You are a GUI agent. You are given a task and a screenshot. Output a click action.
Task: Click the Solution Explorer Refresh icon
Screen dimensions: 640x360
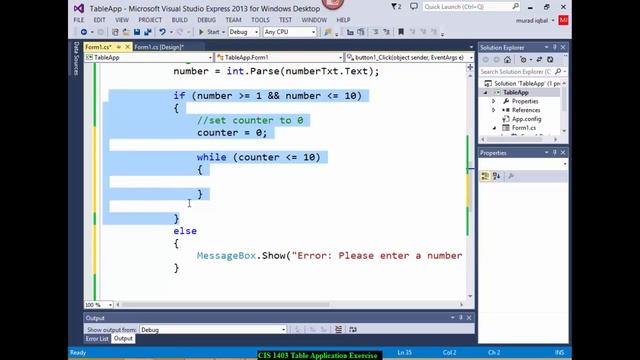(x=550, y=60)
